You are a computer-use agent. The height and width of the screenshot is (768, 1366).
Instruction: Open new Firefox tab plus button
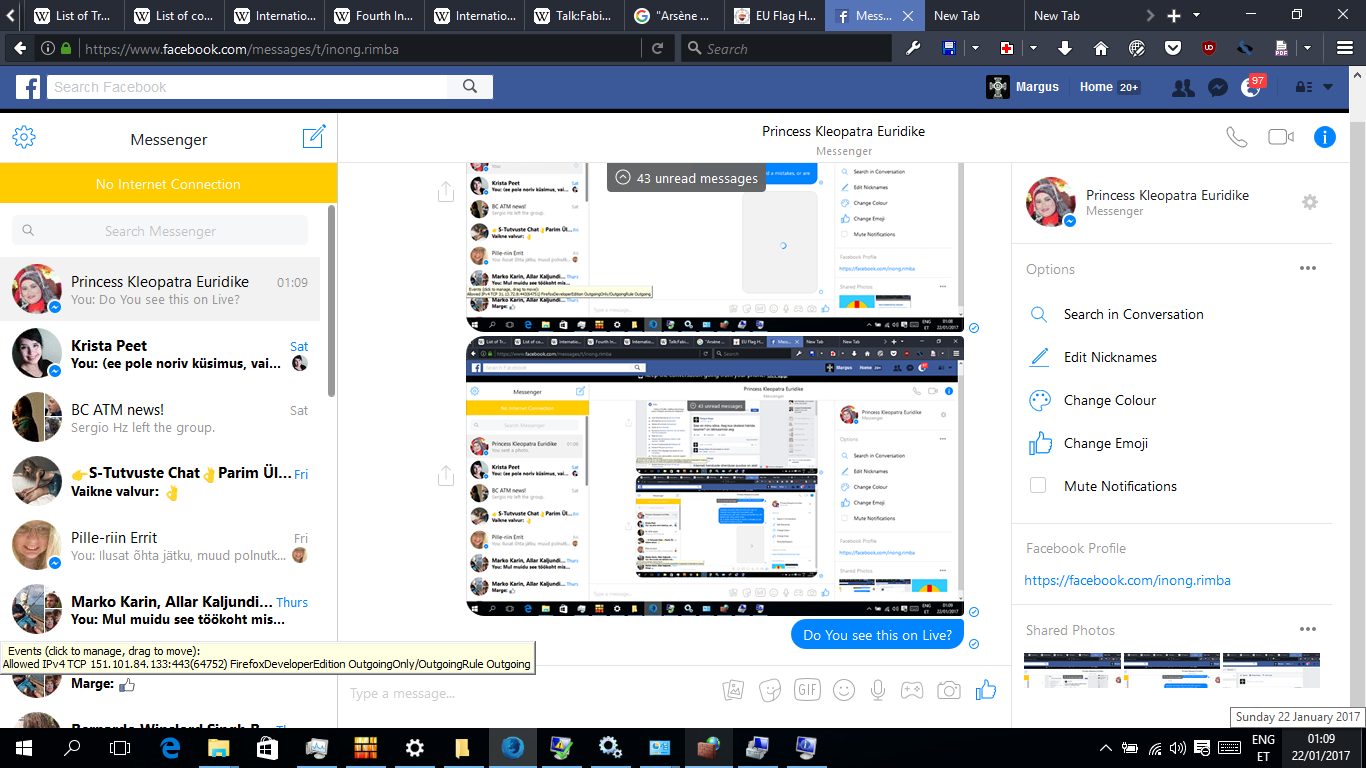point(1174,16)
